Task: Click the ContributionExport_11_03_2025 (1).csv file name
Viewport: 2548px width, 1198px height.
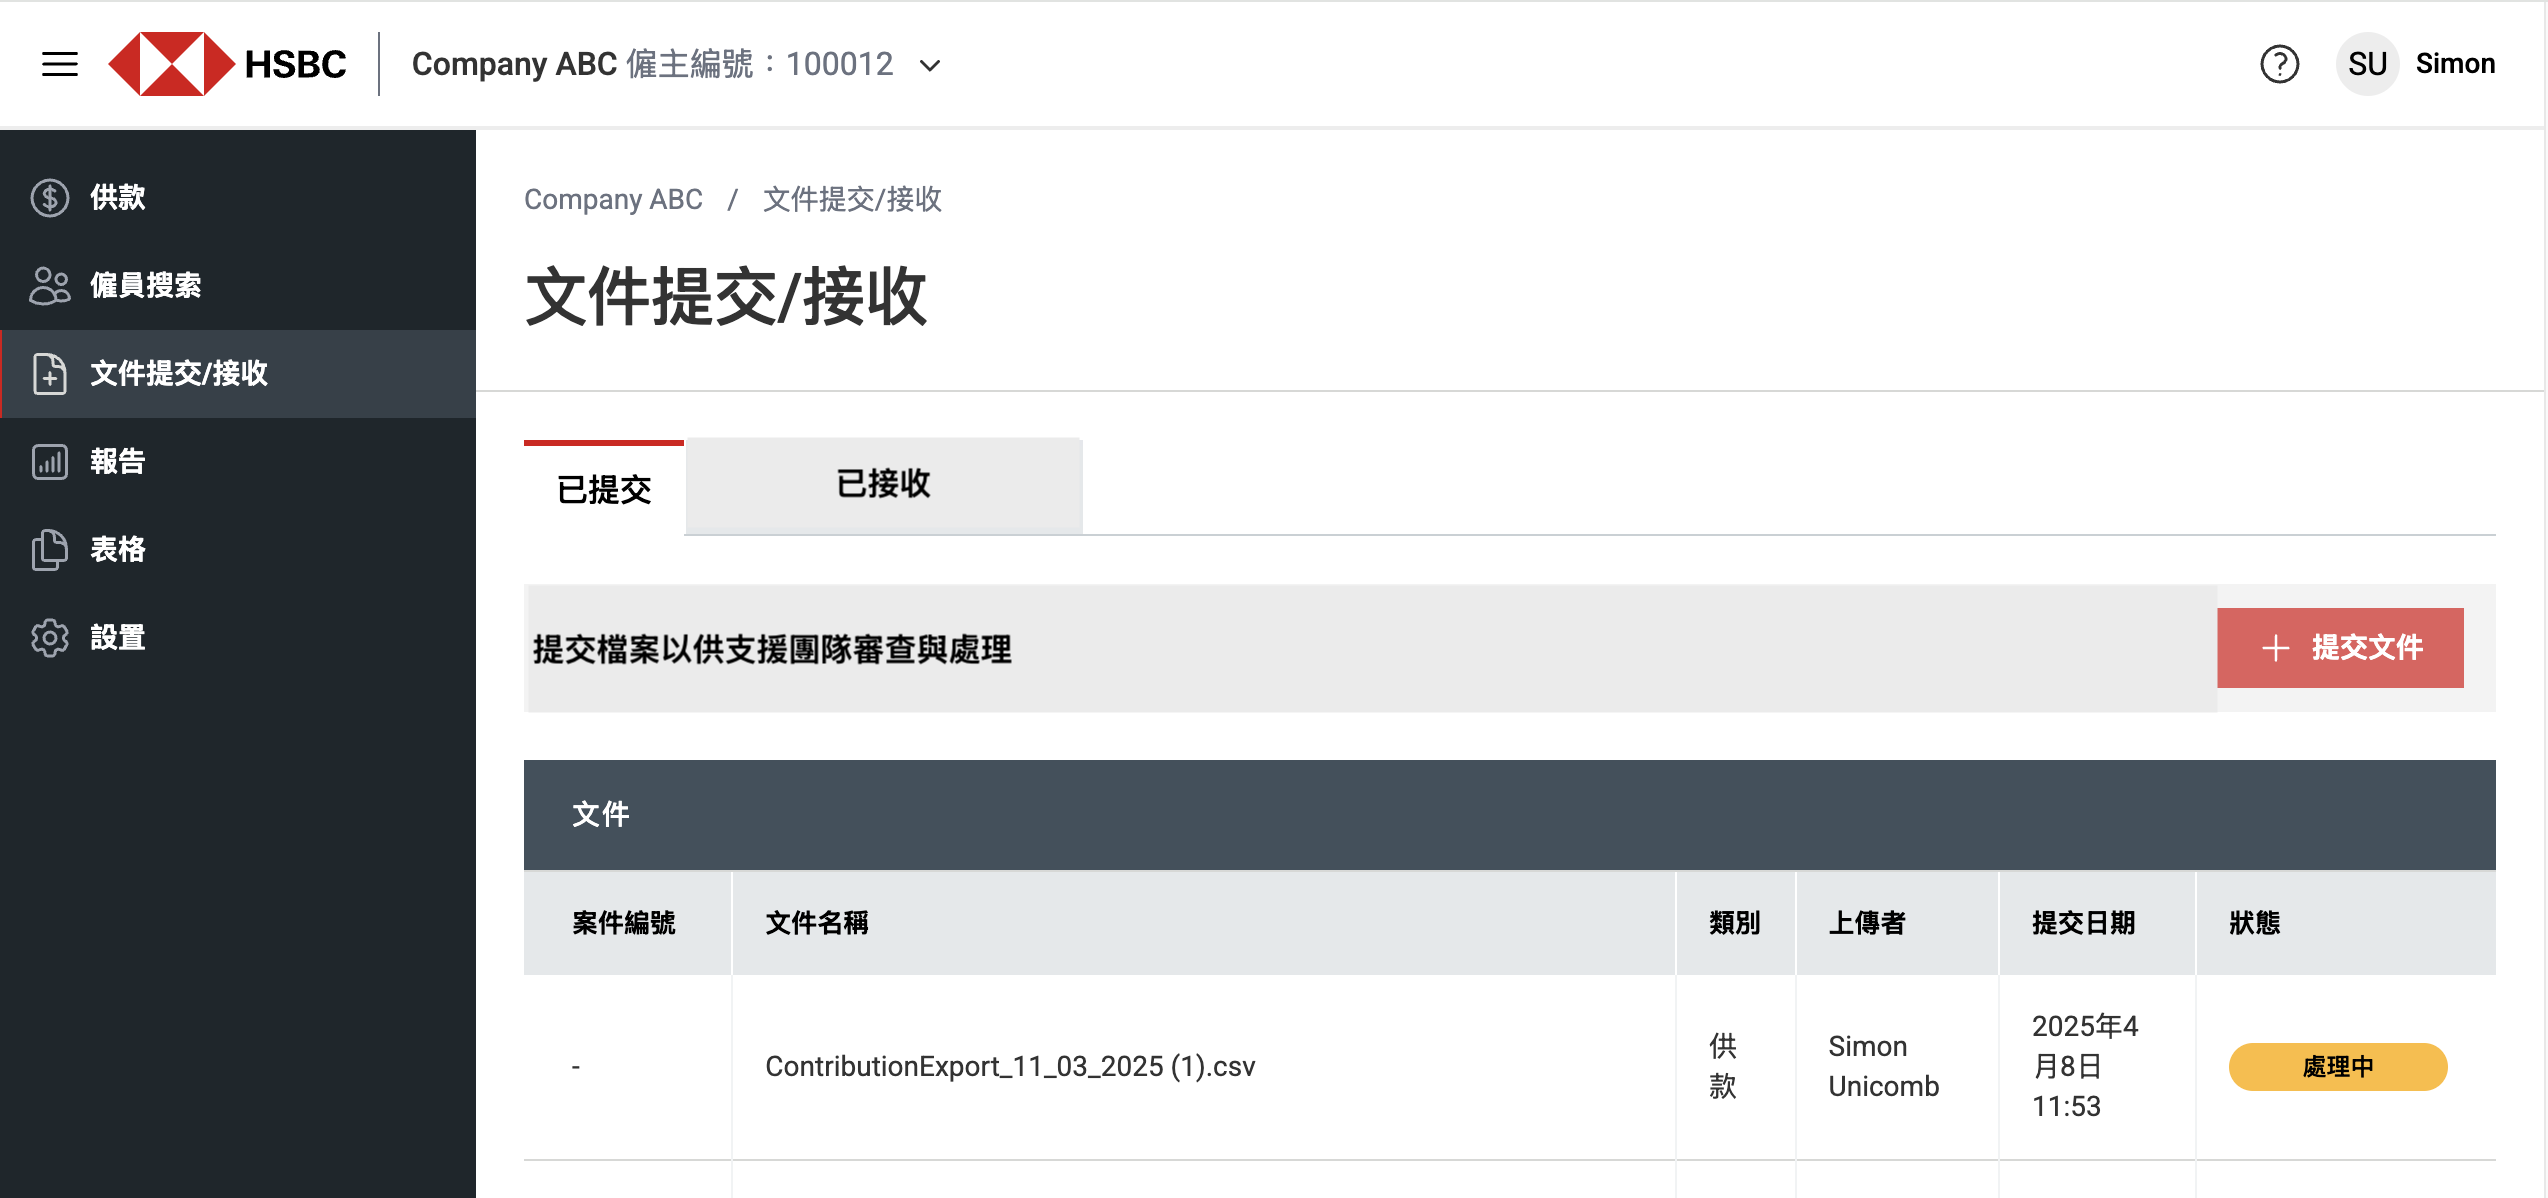Action: tap(1010, 1066)
